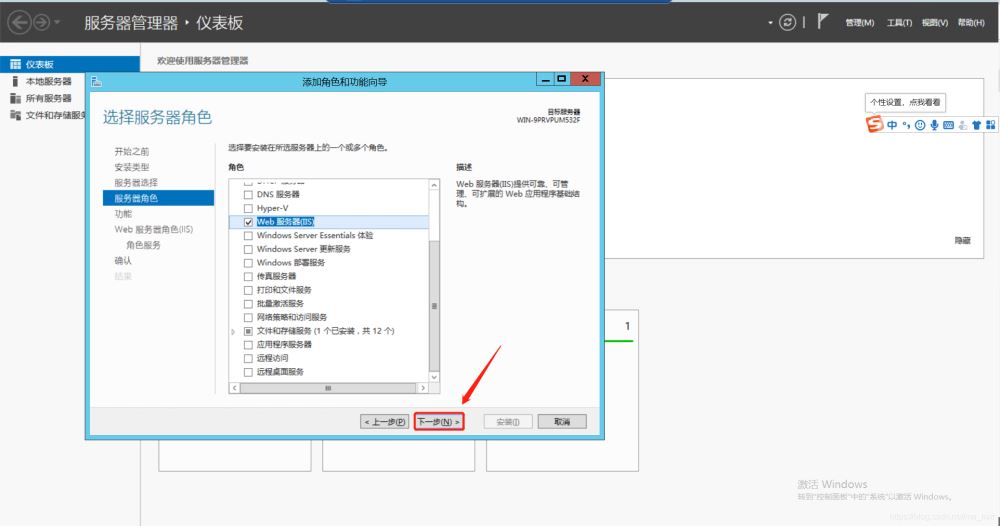Check the 打印和文件服务 checkbox

248,290
